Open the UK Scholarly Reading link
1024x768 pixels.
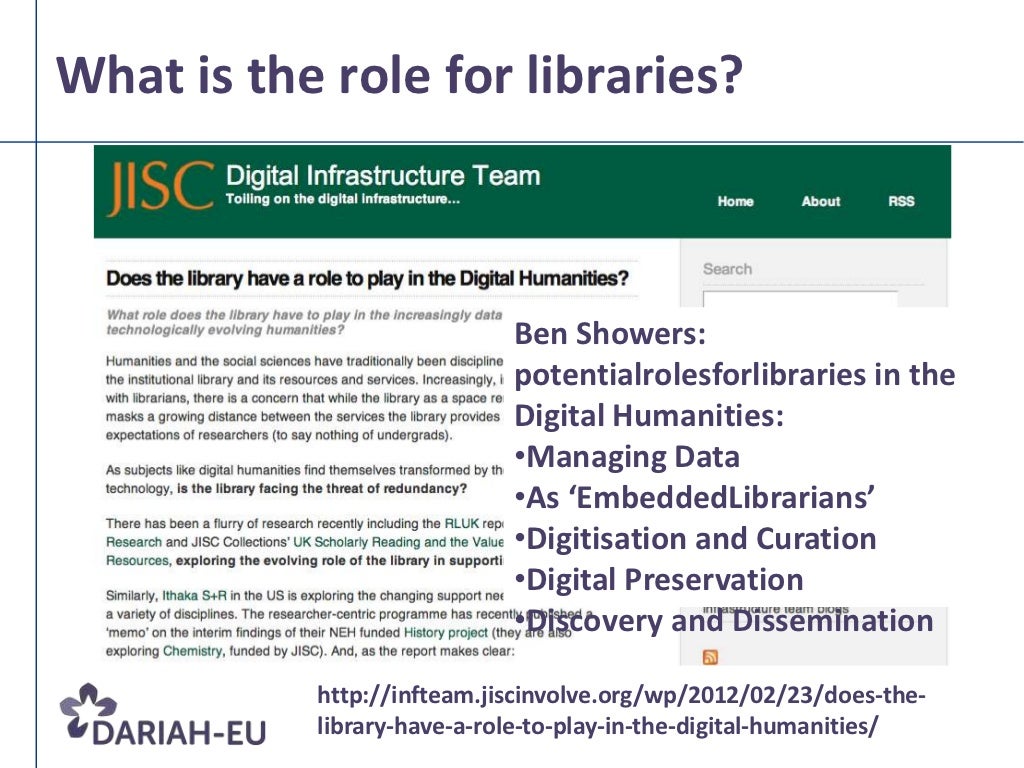click(x=398, y=542)
